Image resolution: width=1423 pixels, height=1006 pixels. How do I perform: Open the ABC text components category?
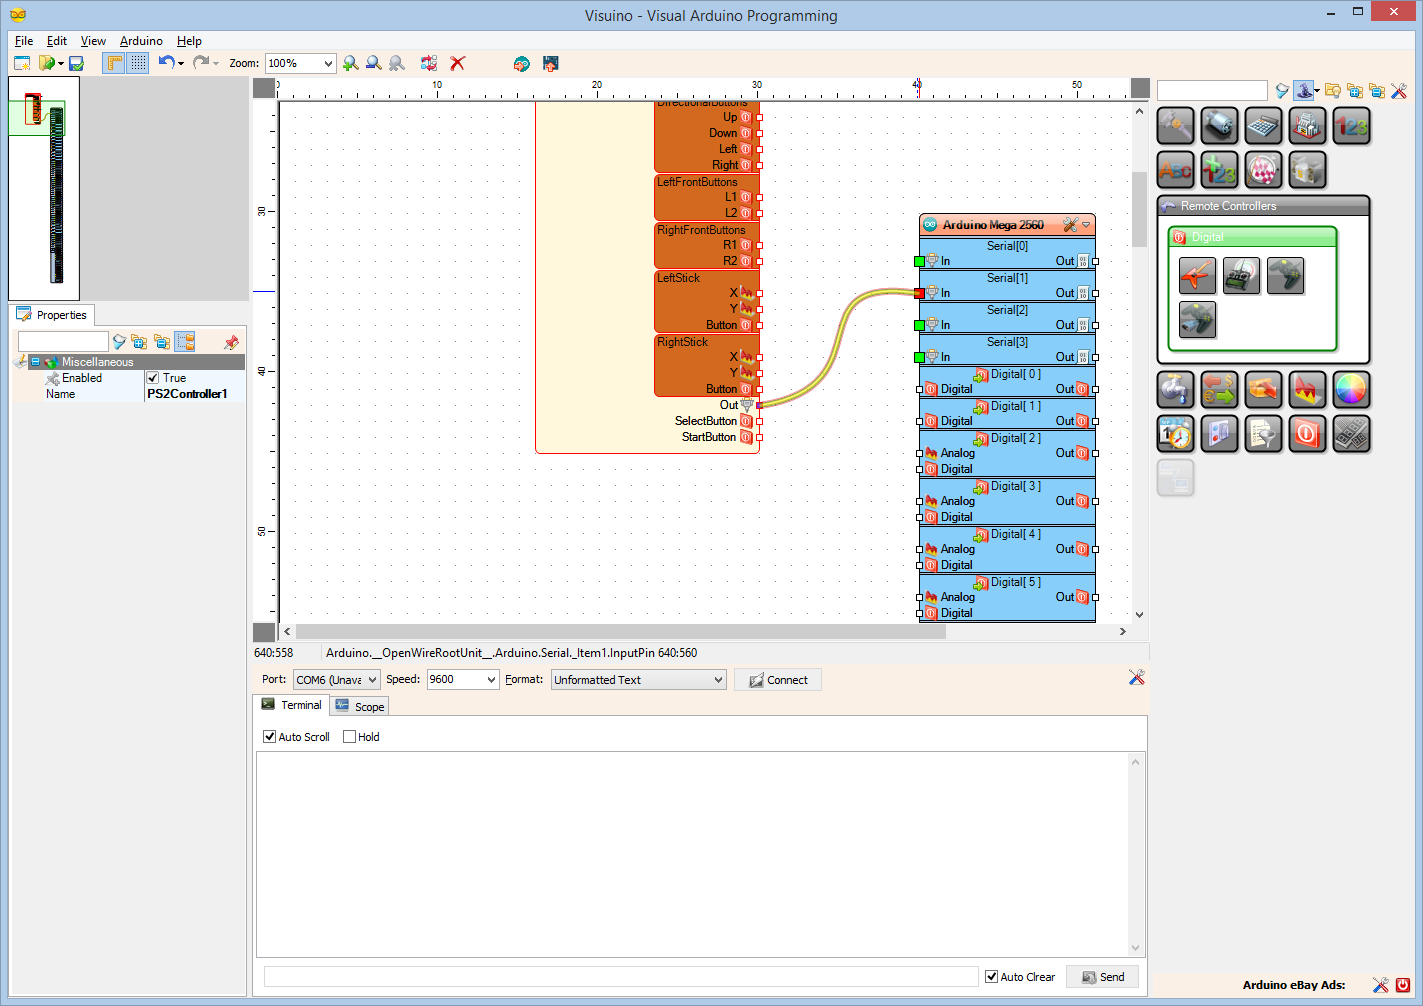[x=1175, y=170]
